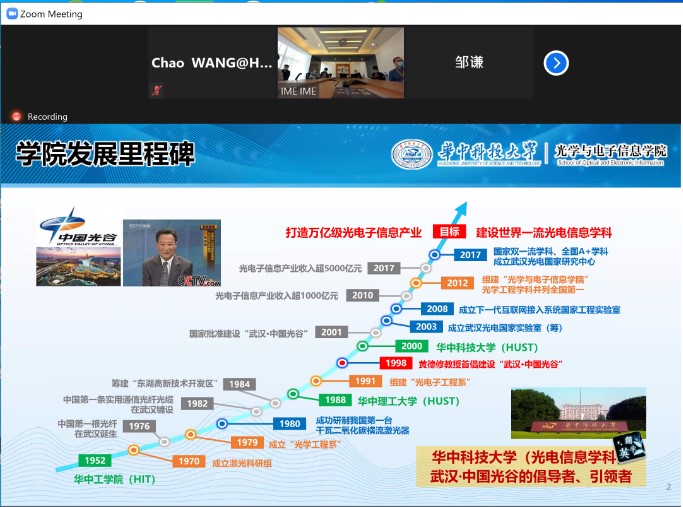Click the CCTV interview photo on slide
The image size is (683, 507).
pos(172,253)
